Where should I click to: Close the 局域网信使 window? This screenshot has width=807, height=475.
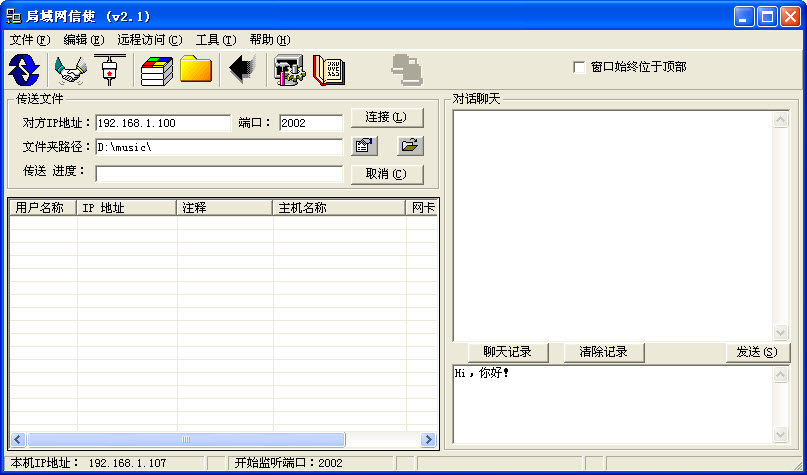click(x=790, y=16)
